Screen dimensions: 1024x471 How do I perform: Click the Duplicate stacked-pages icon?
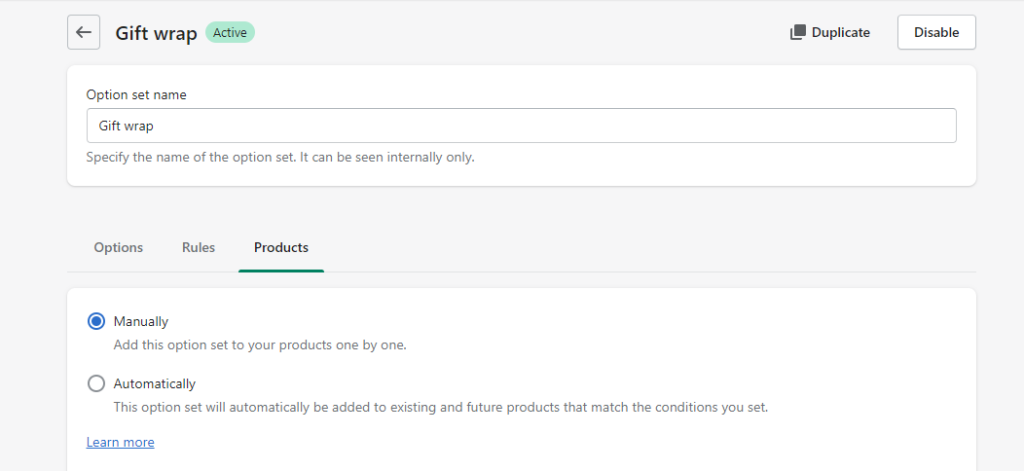[x=797, y=32]
